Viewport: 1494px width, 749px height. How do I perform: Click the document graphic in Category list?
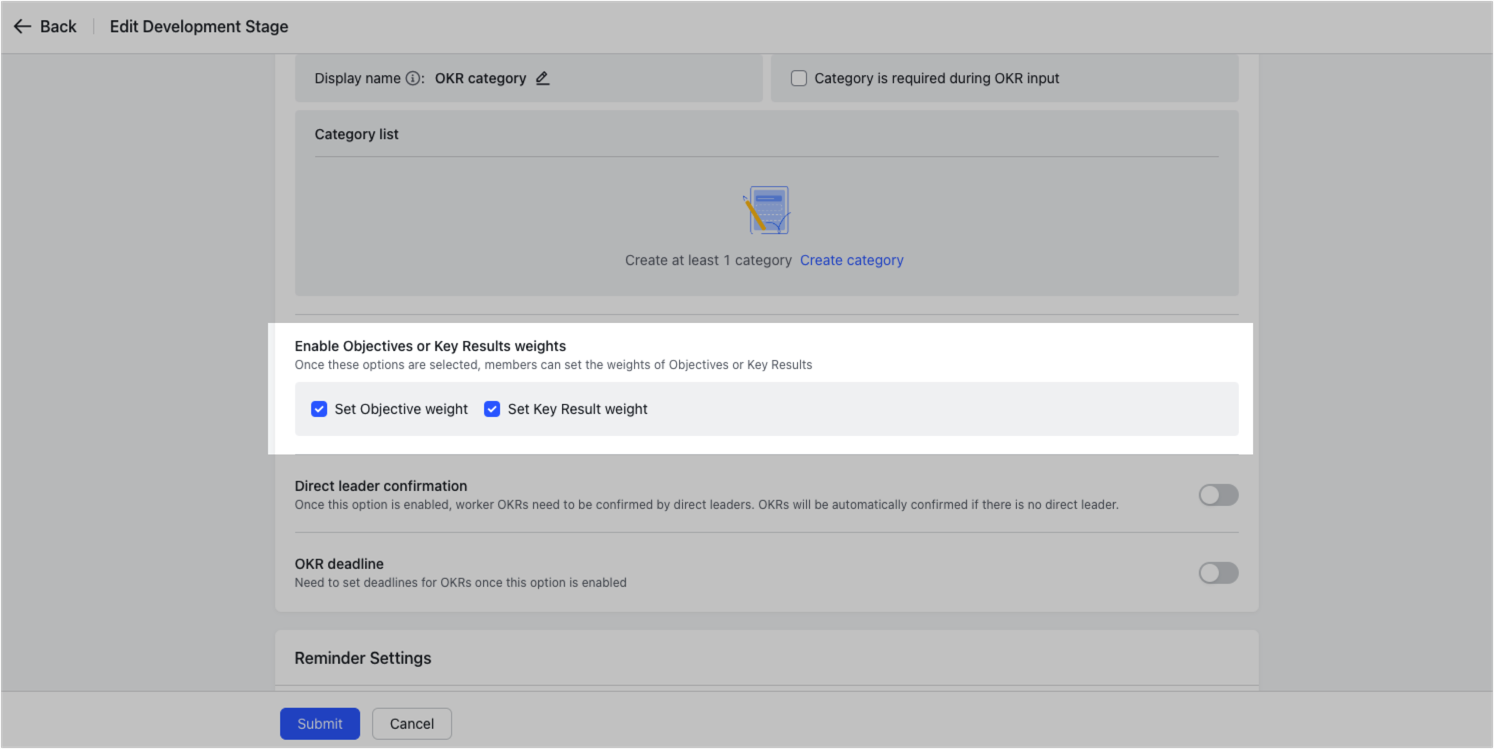pyautogui.click(x=766, y=210)
